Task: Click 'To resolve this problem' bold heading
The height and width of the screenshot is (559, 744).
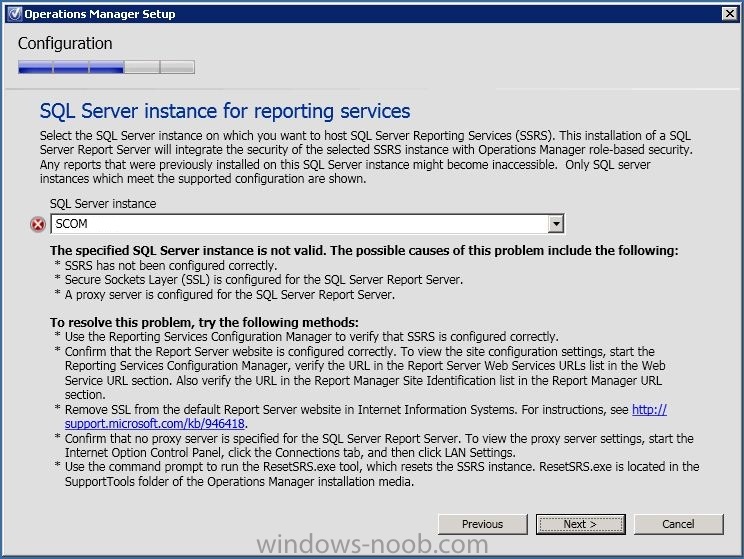Action: (x=205, y=323)
